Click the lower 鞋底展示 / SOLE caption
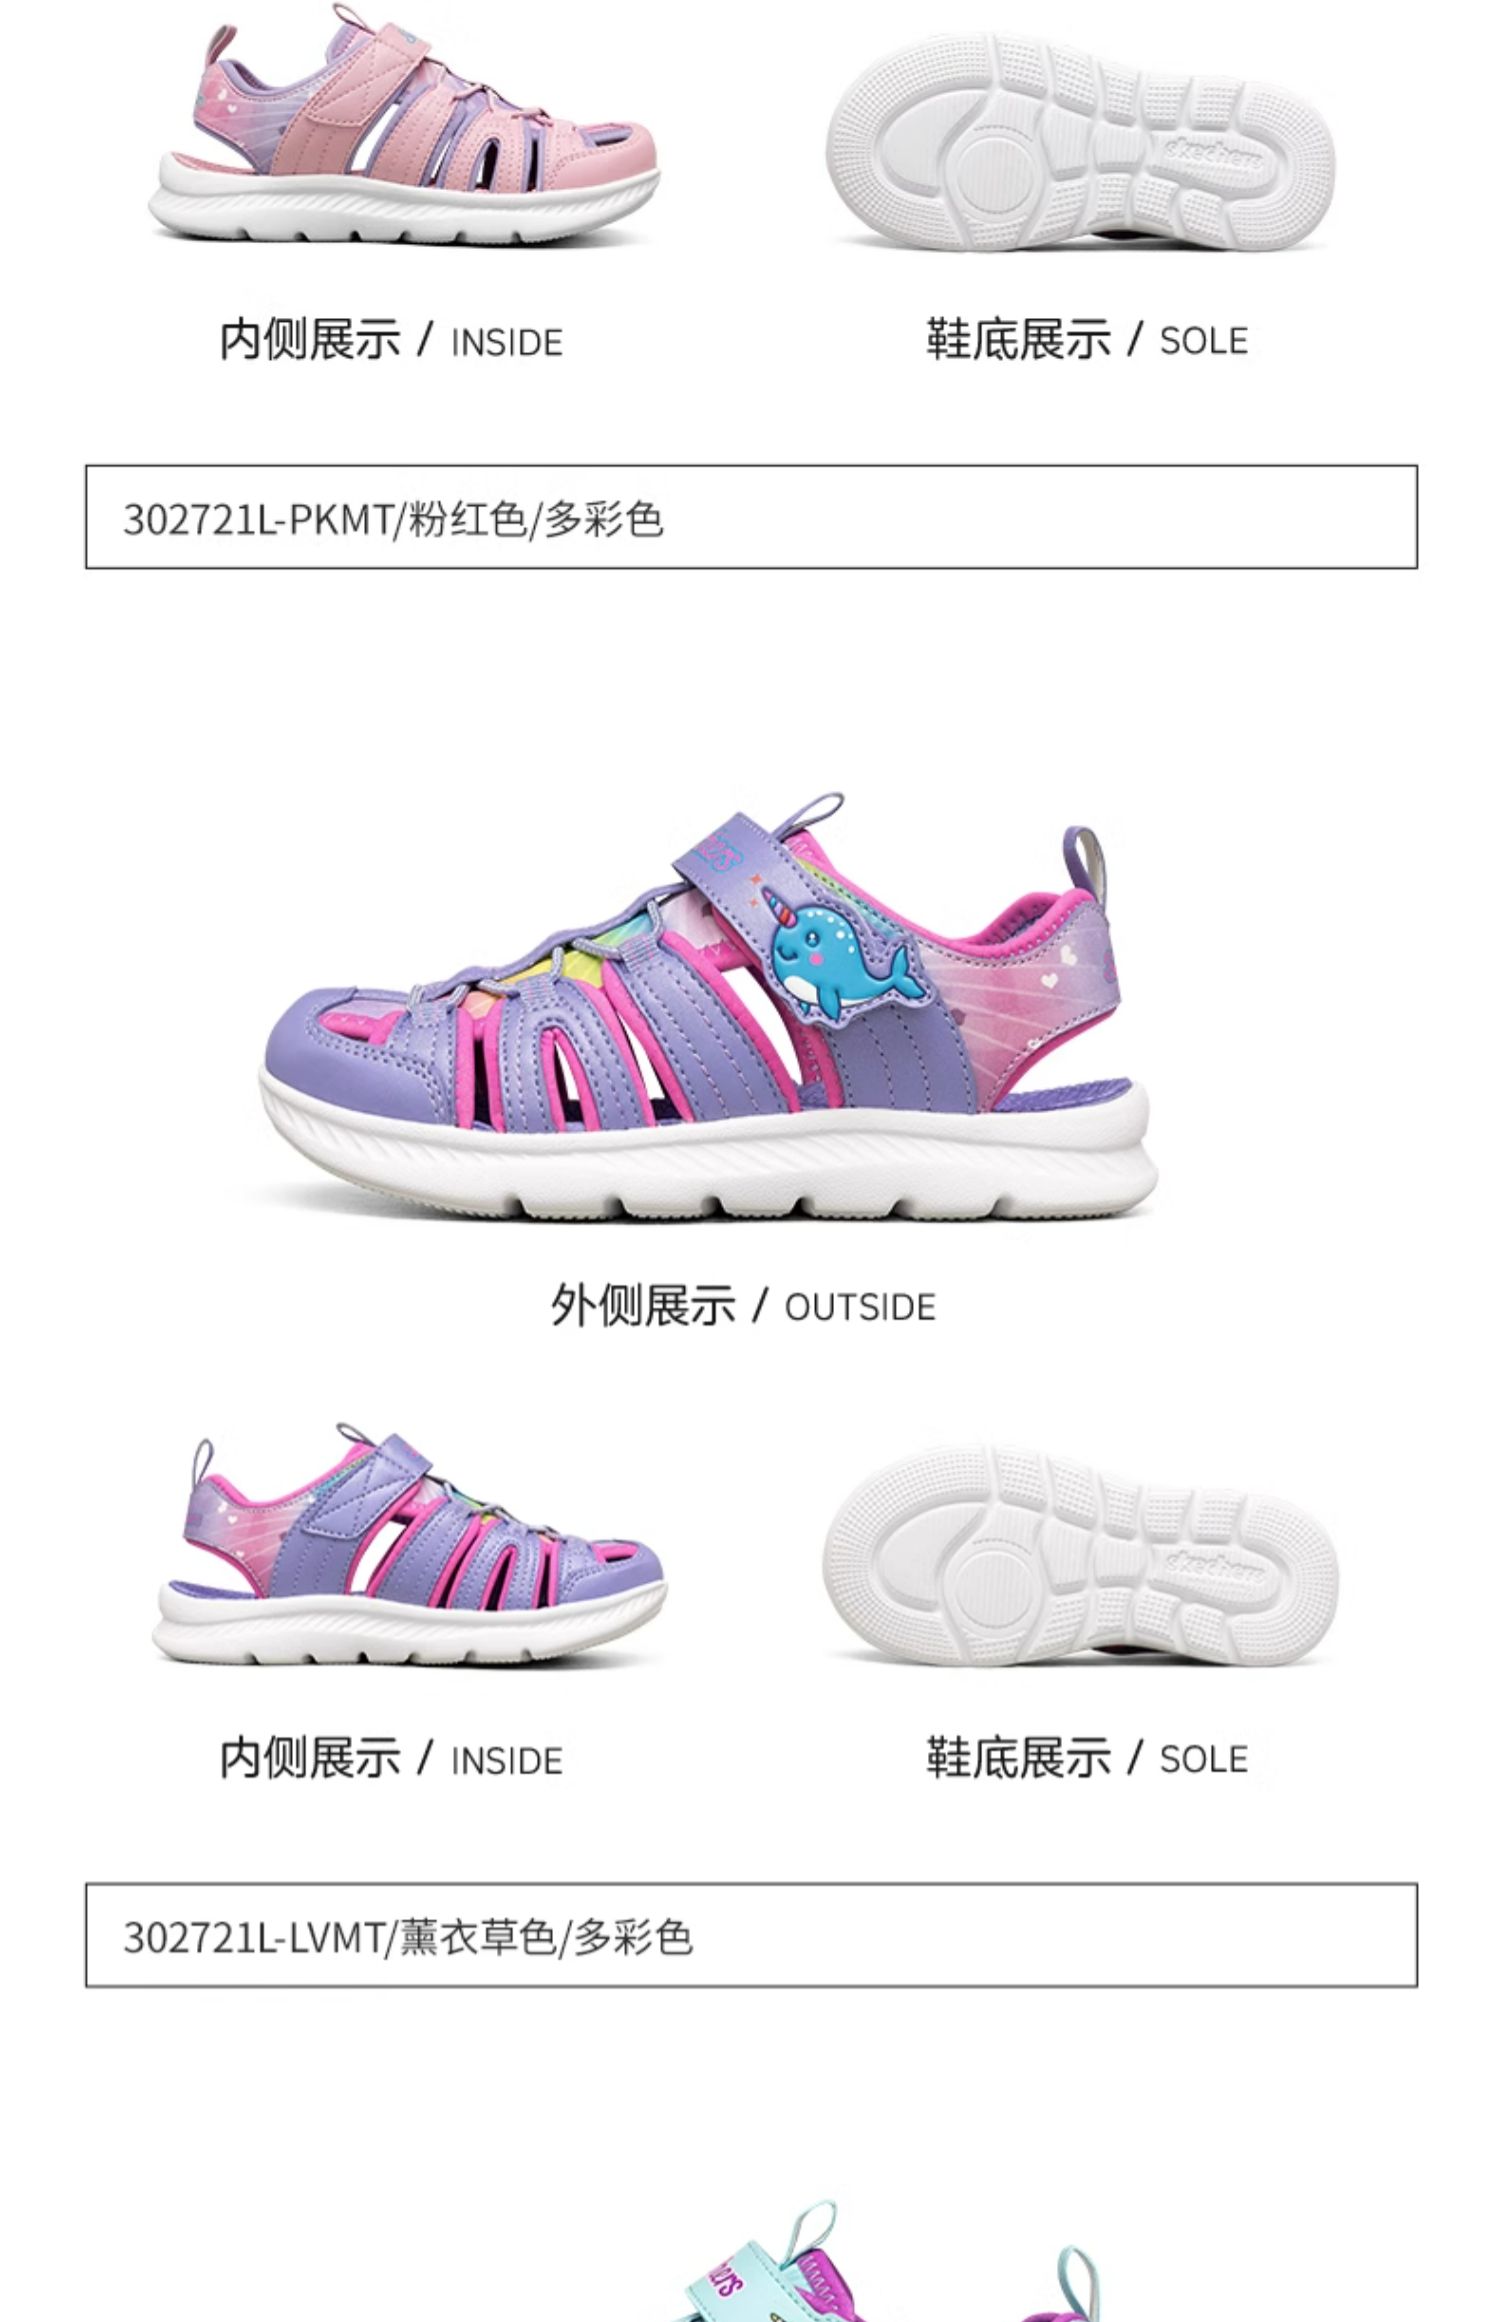This screenshot has width=1500, height=2322. coord(1086,1758)
